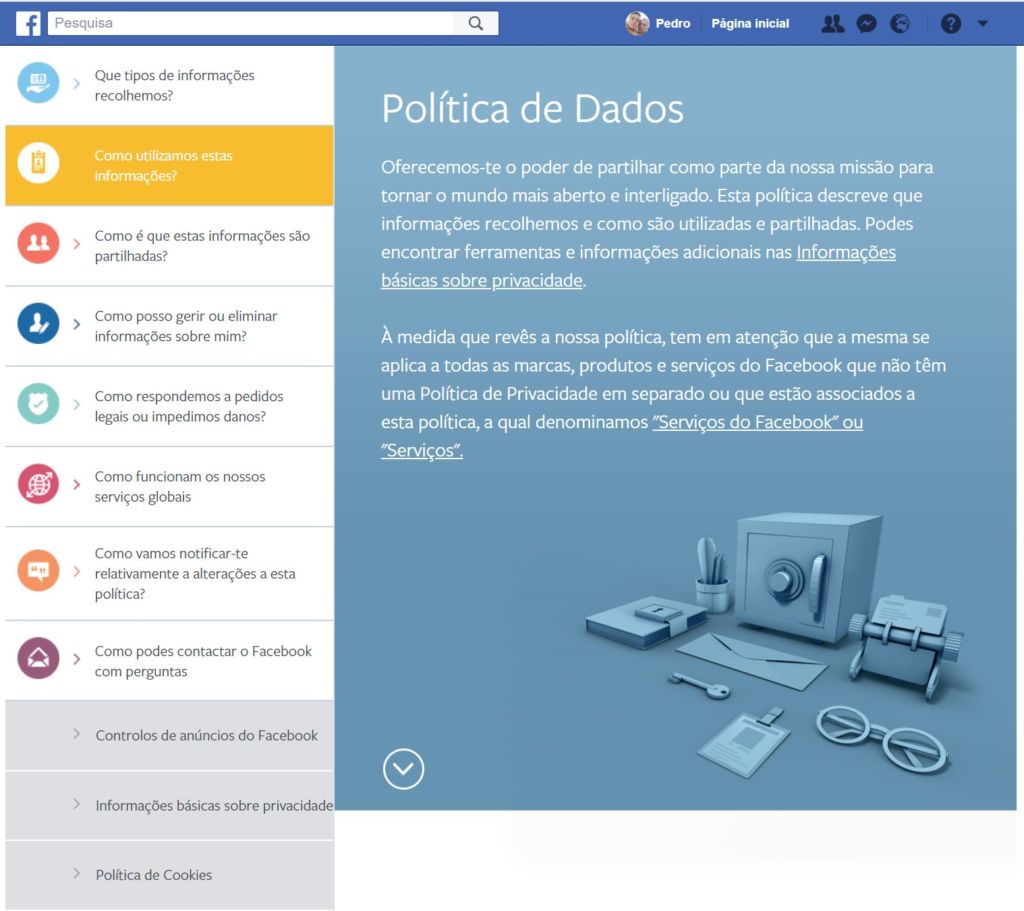1024x911 pixels.
Task: Click the 'Política de Dados' heading
Action: 532,108
